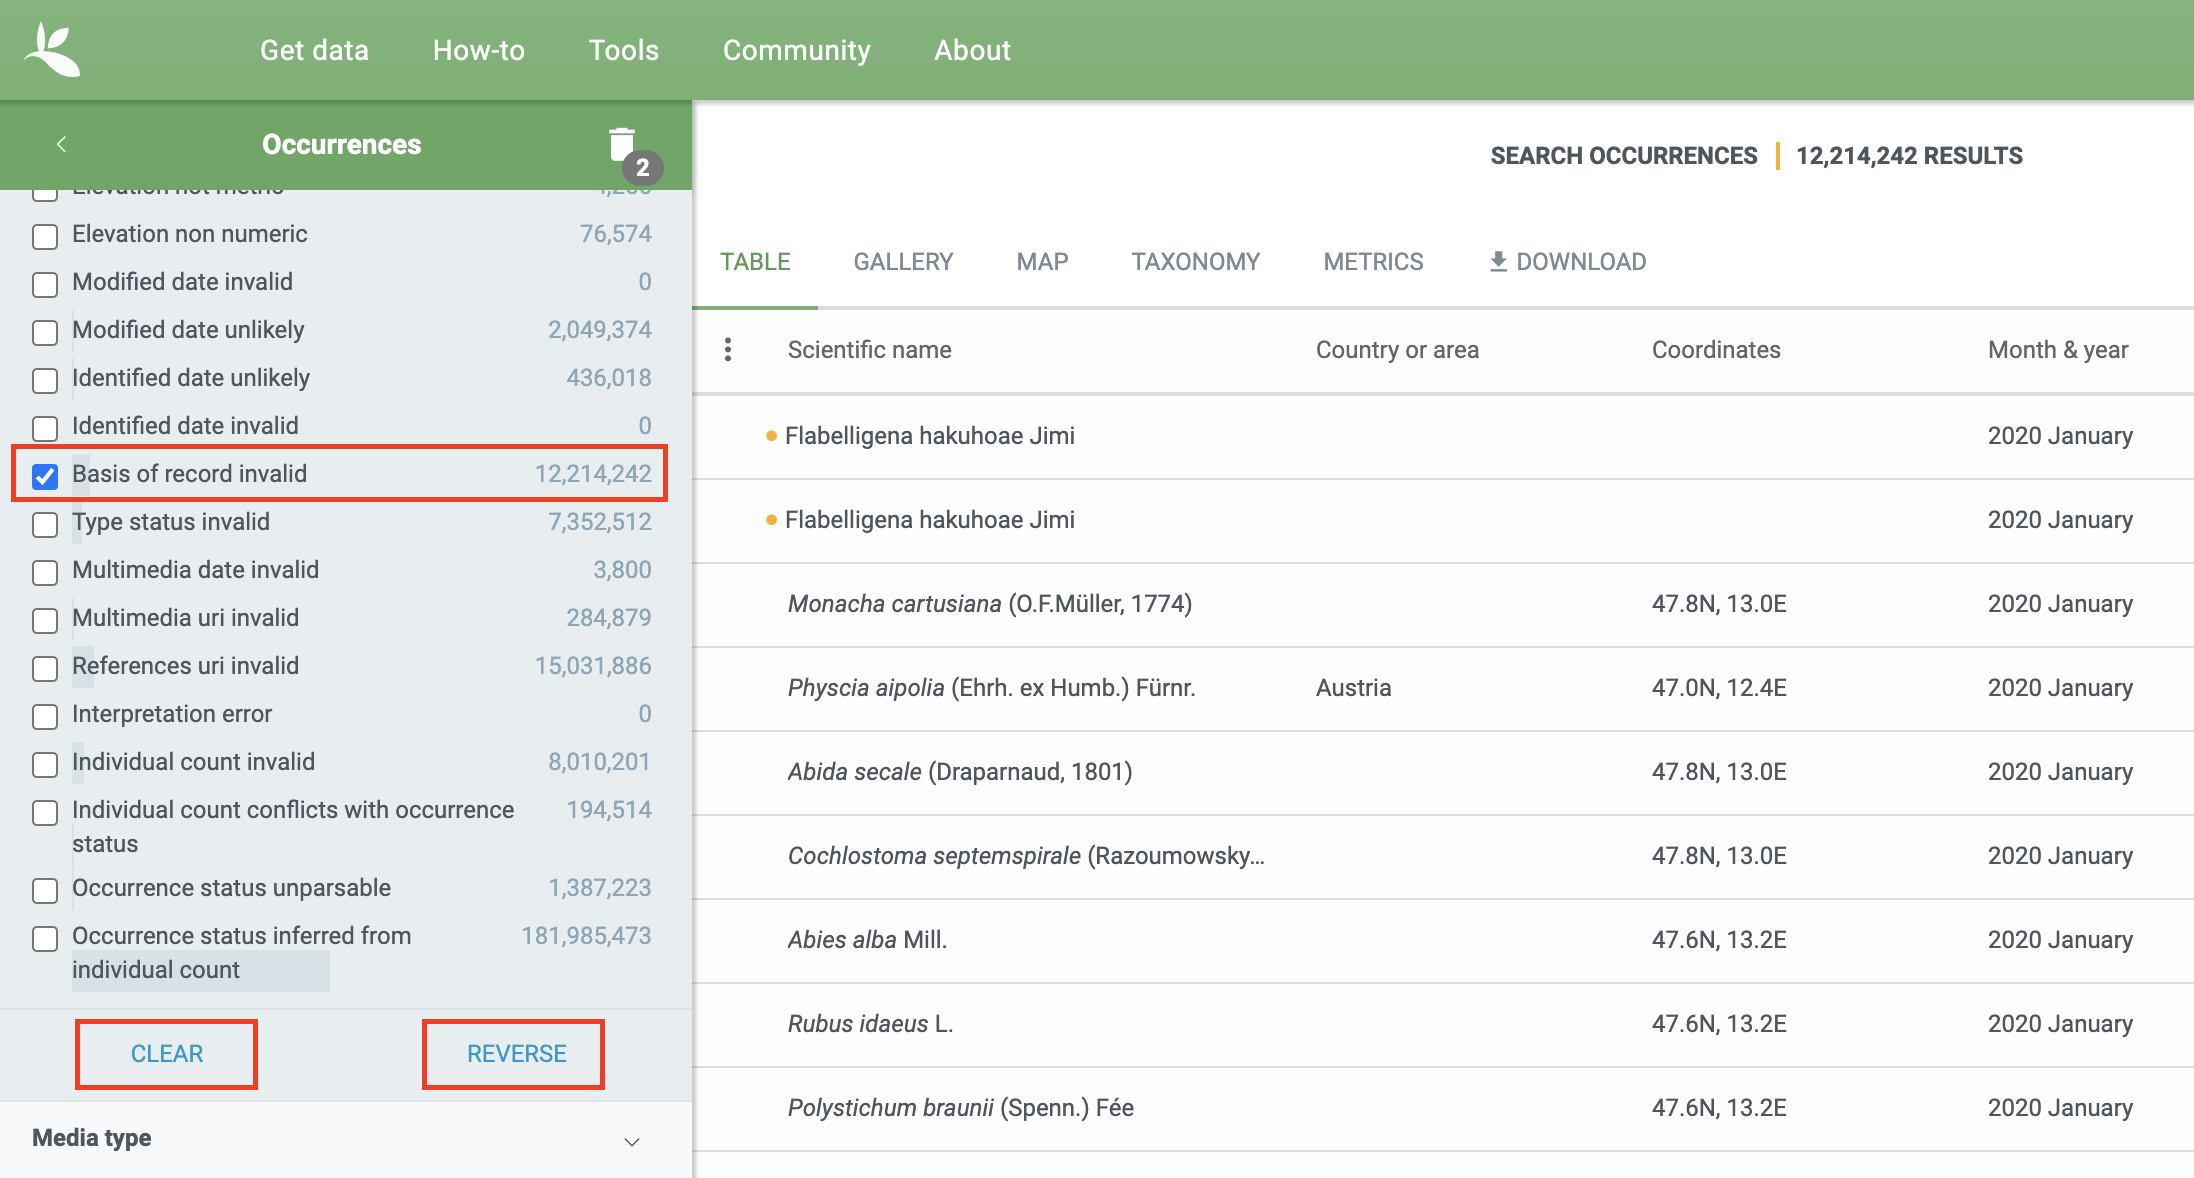Viewport: 2194px width, 1178px height.
Task: Click the trash icon to clear filters
Action: (622, 145)
